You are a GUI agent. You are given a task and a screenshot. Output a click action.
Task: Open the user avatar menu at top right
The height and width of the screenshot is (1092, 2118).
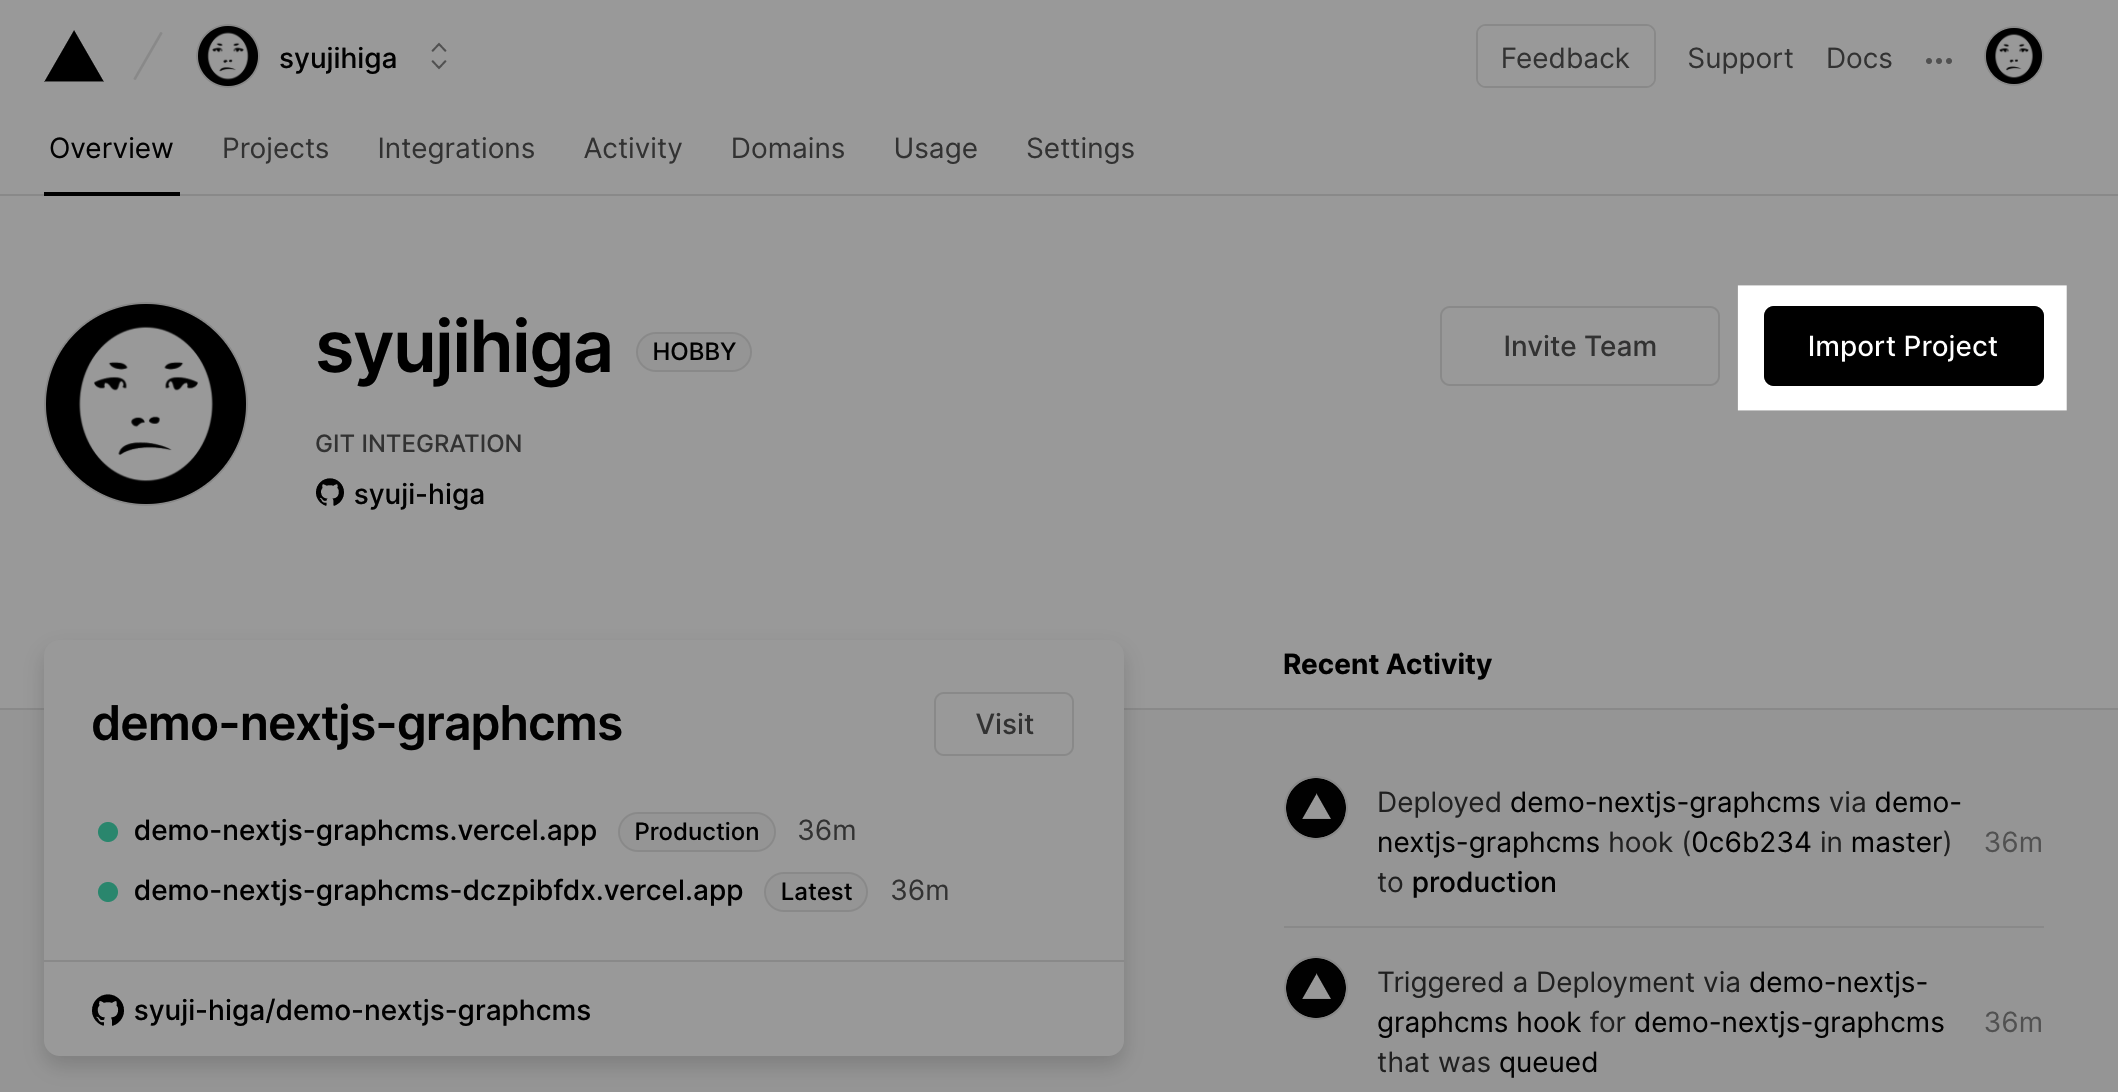pos(2013,57)
